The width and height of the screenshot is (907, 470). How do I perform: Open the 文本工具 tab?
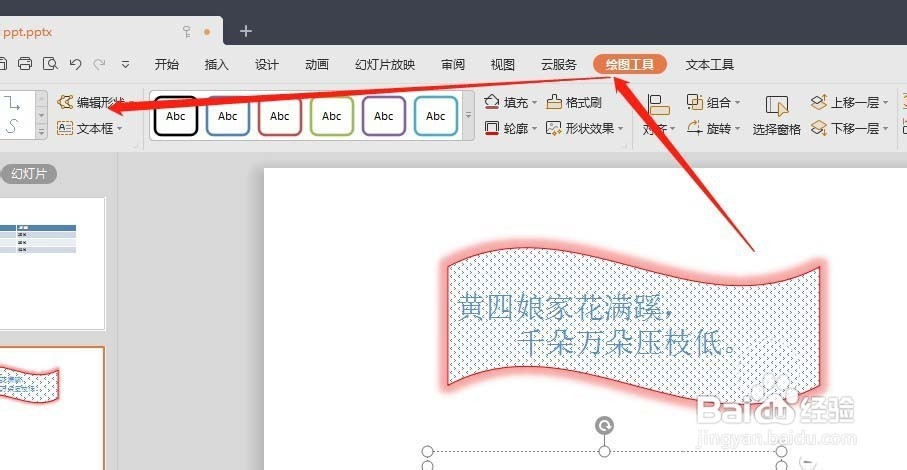[710, 64]
